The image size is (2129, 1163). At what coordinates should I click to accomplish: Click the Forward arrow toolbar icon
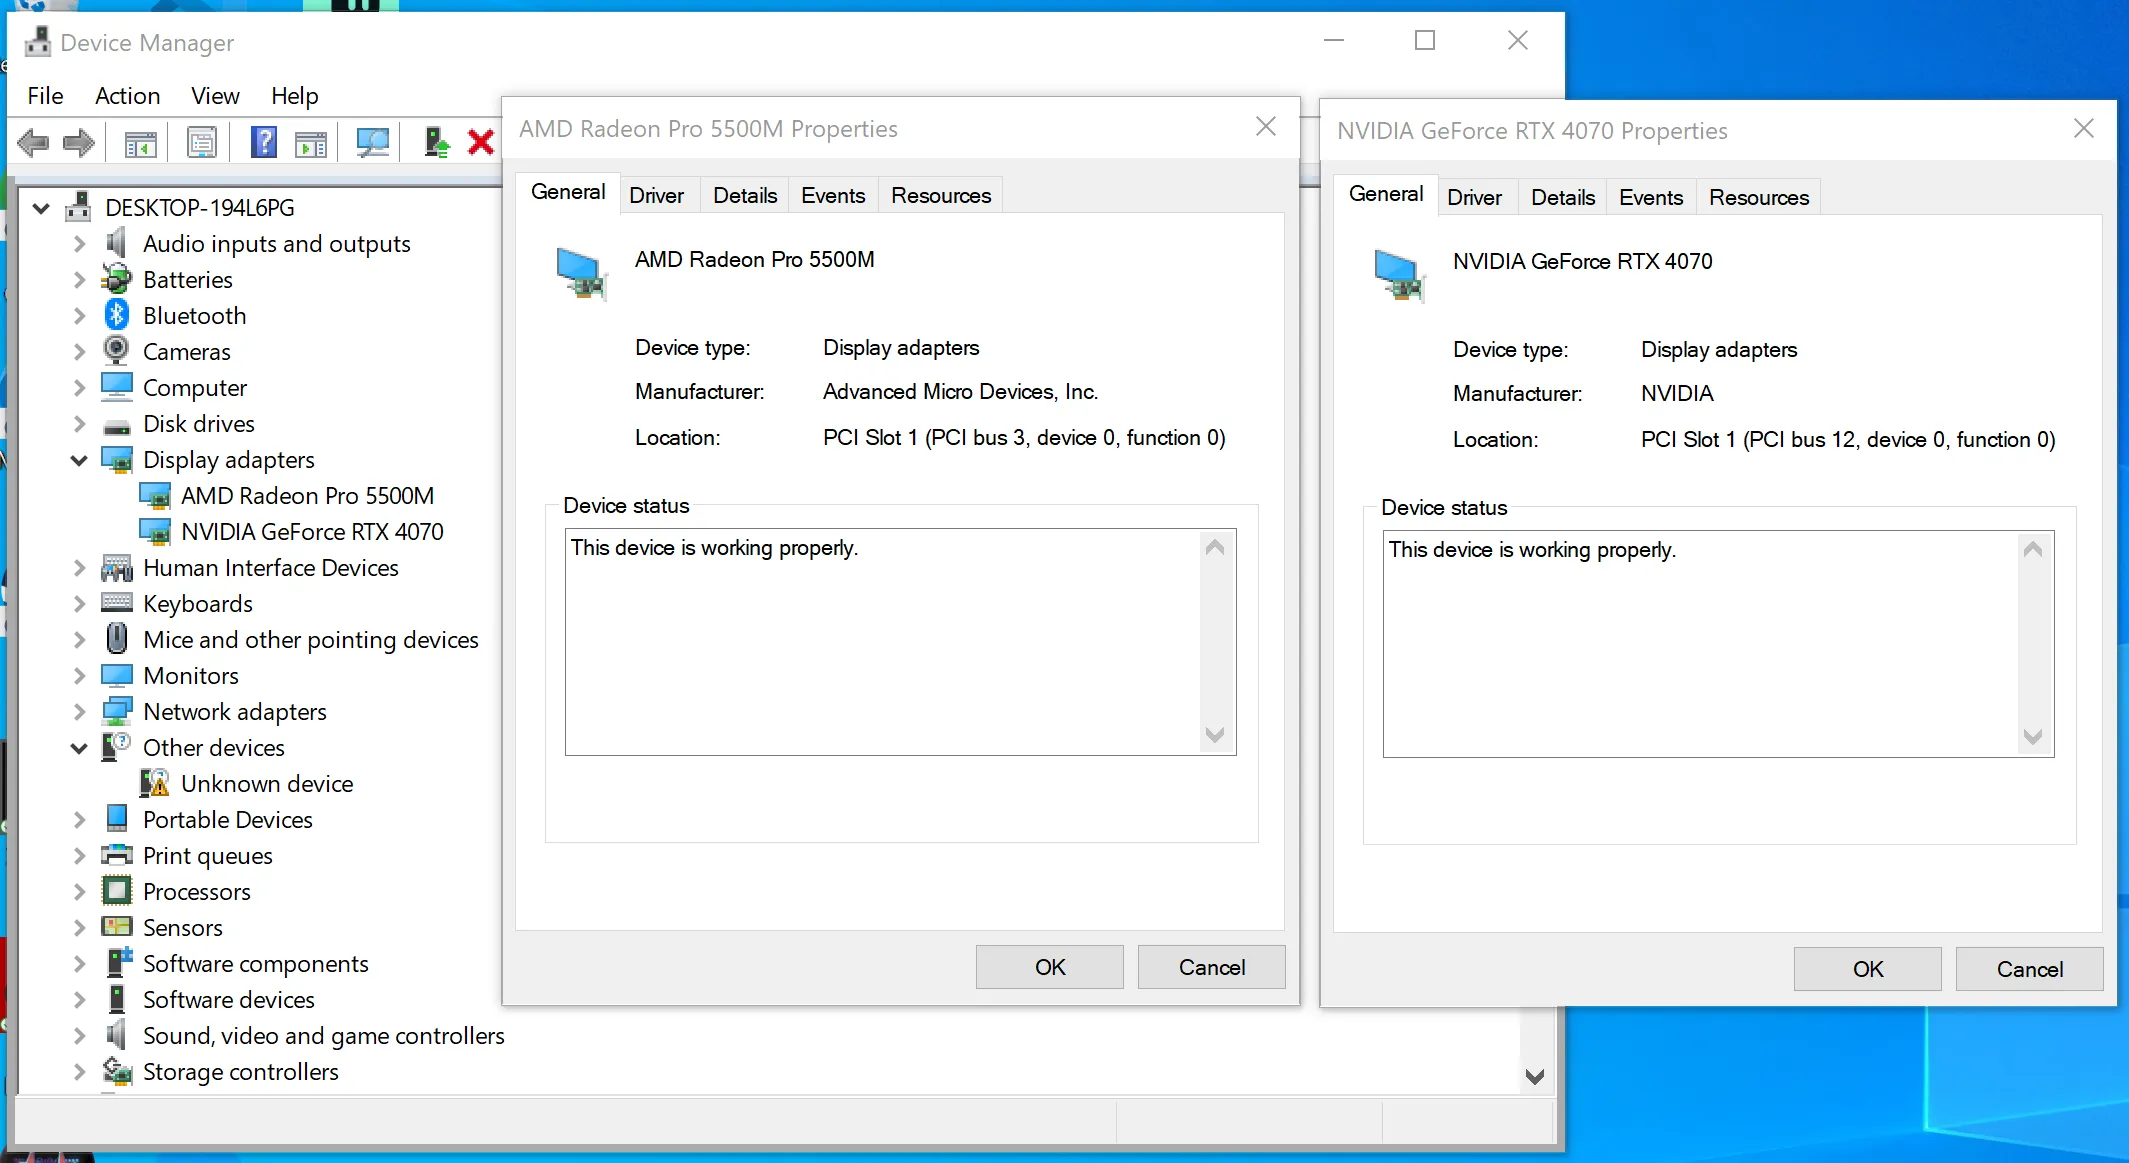[79, 143]
